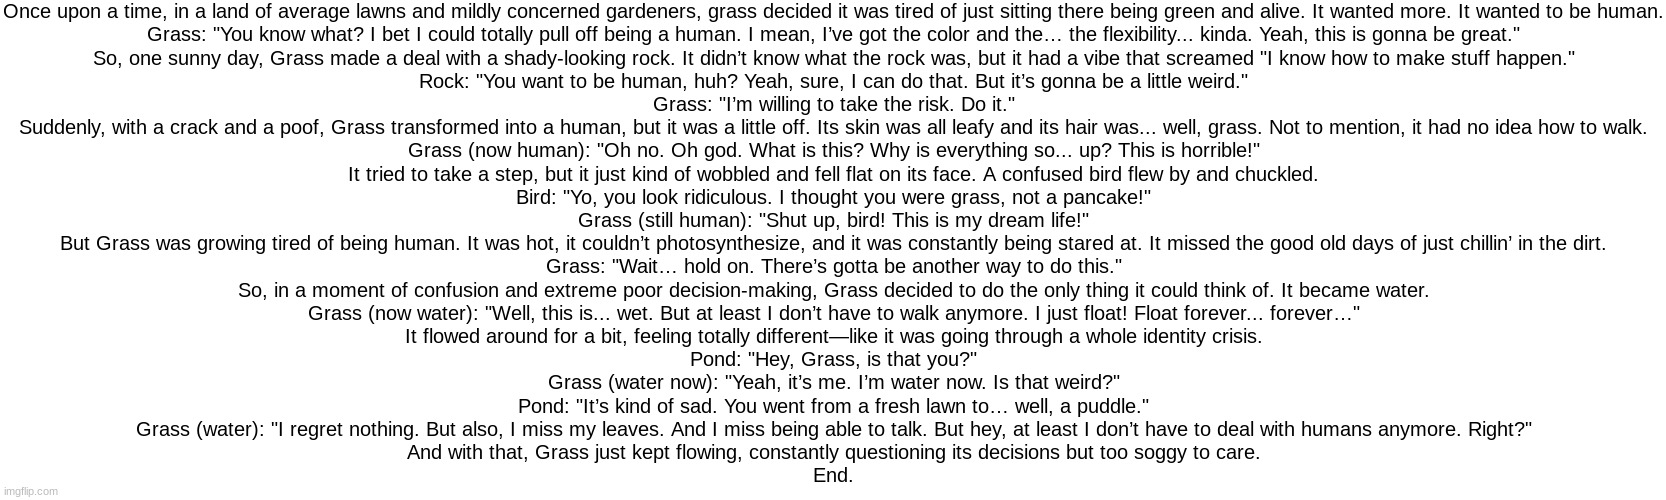Viewport: 1666px width, 500px height.
Task: Click 'Yeah, it's me. I'm water now' line
Action: click(x=833, y=383)
